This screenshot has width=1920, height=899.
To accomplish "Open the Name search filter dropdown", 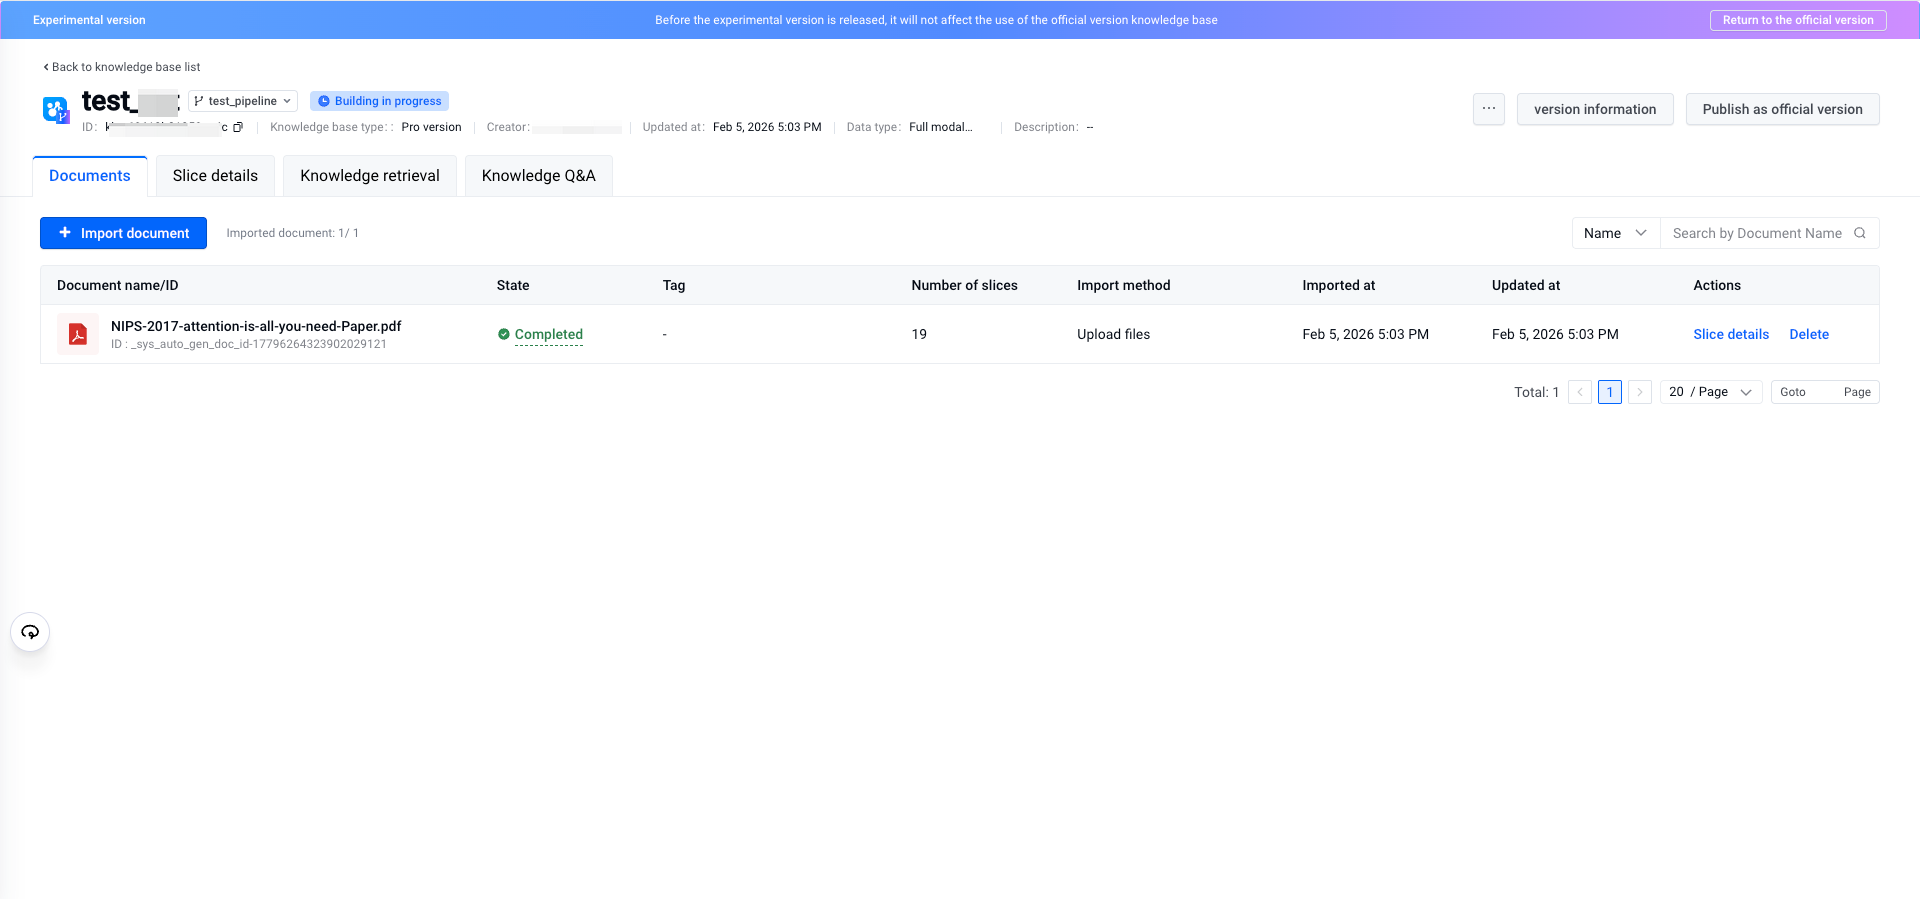I will click(x=1615, y=233).
